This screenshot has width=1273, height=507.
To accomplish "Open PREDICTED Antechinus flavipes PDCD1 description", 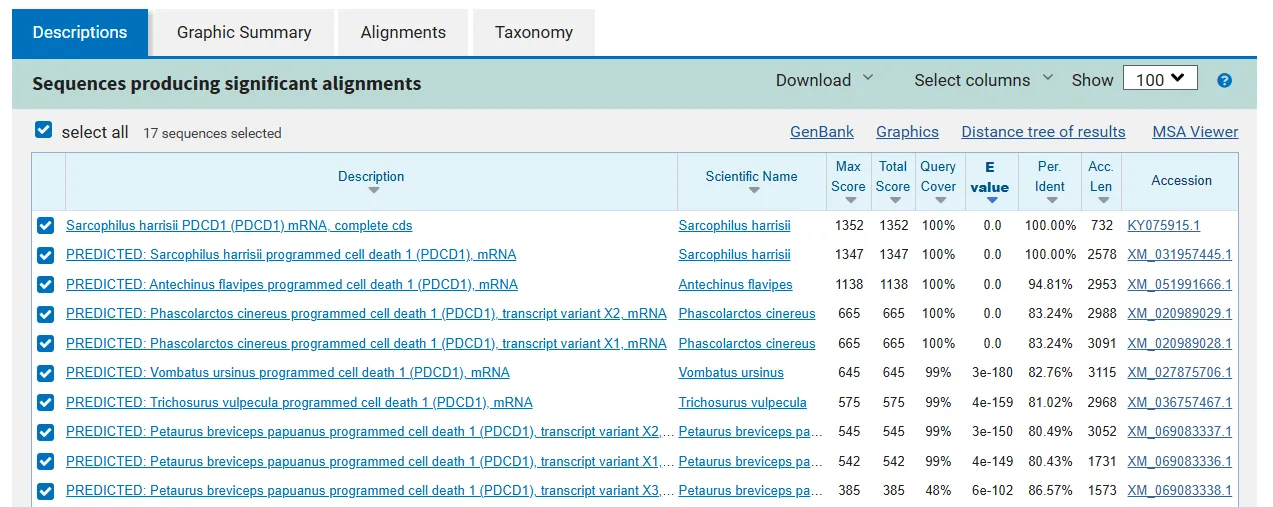I will (292, 285).
